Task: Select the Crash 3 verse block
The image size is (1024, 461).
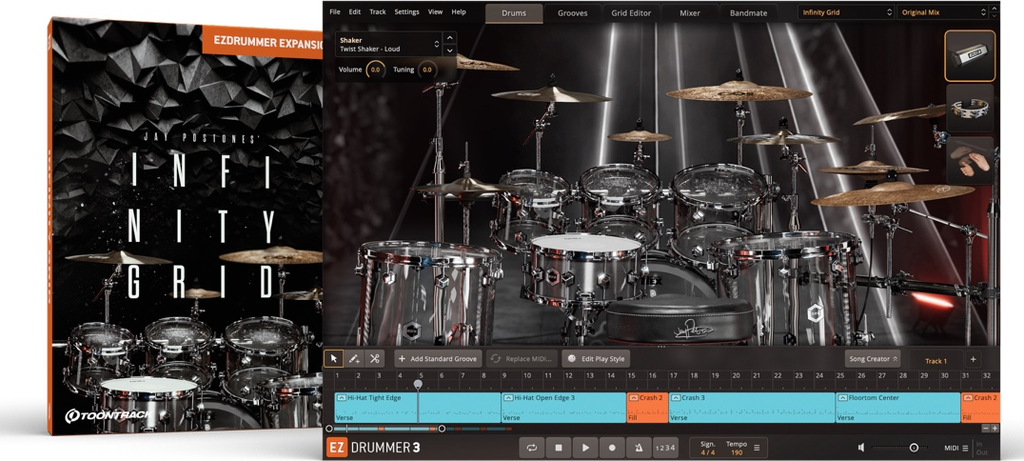Action: [751, 407]
